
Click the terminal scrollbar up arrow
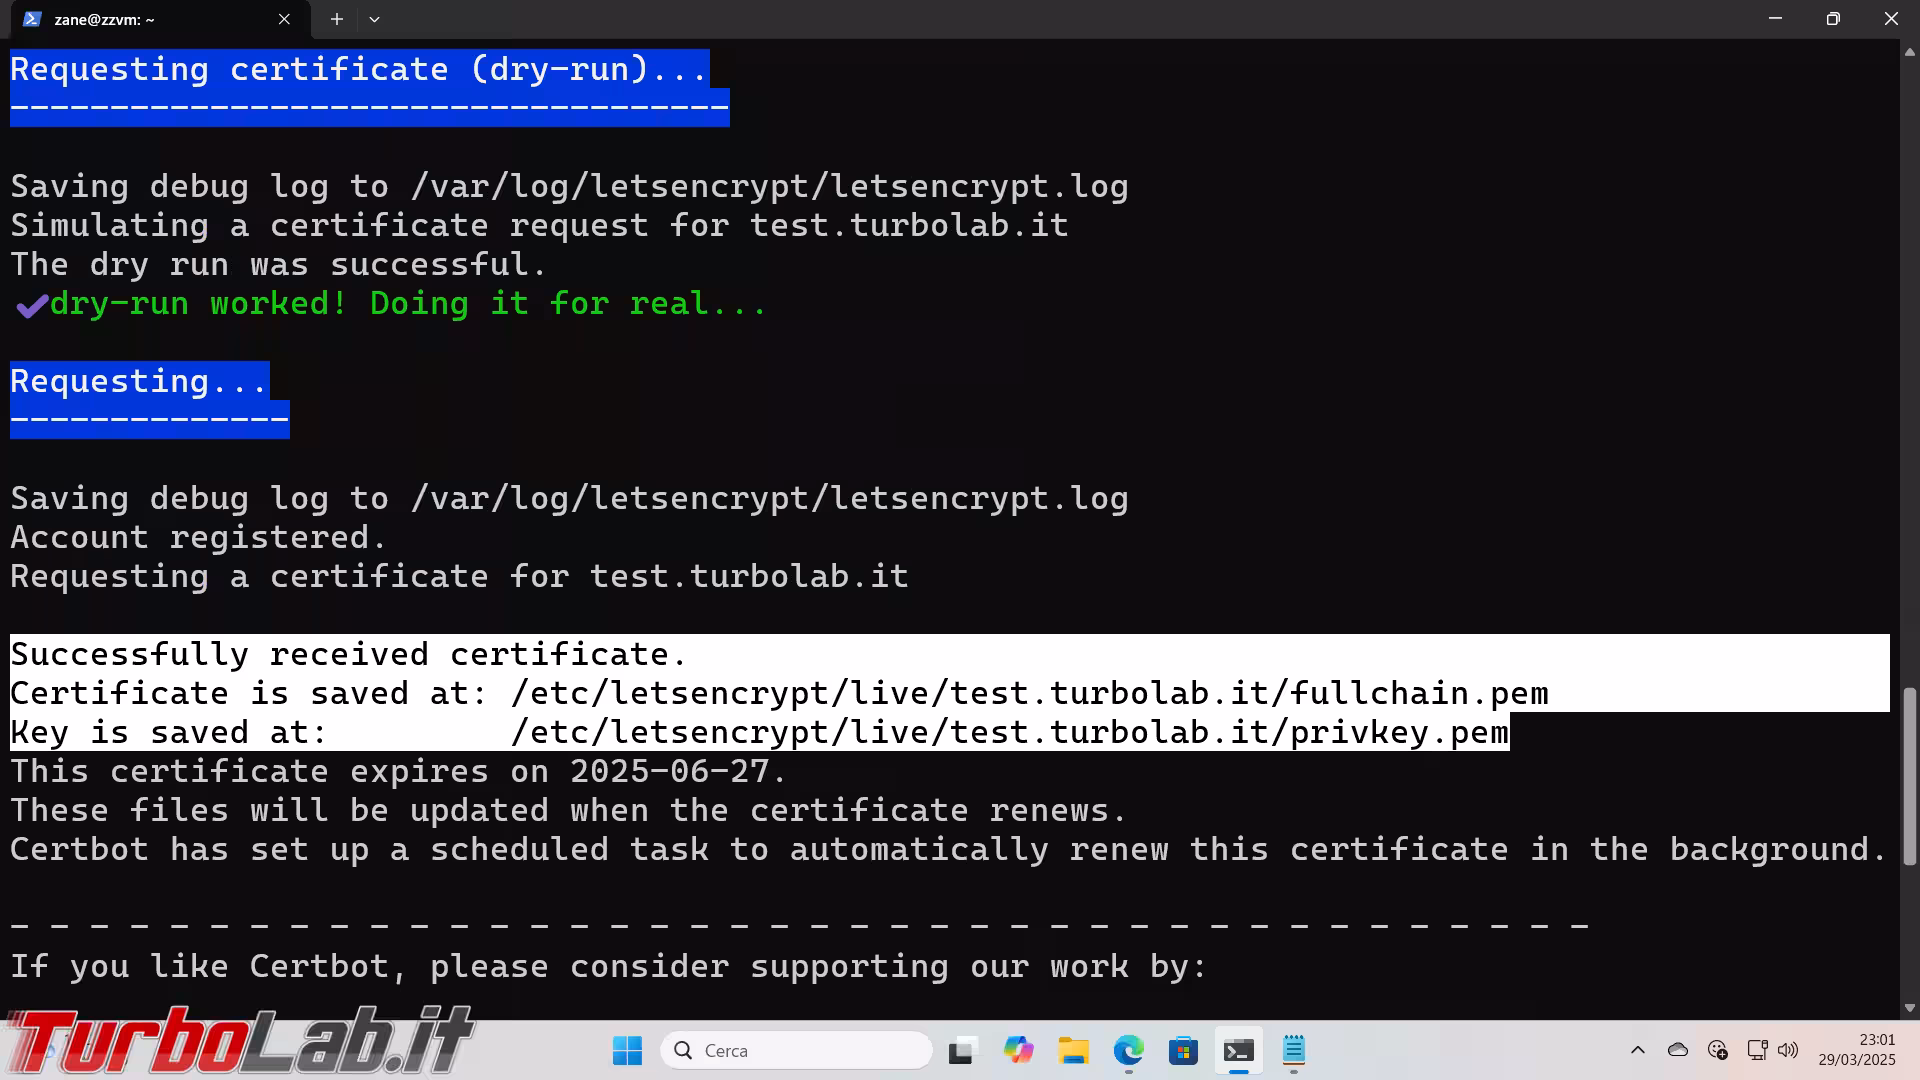tap(1909, 51)
